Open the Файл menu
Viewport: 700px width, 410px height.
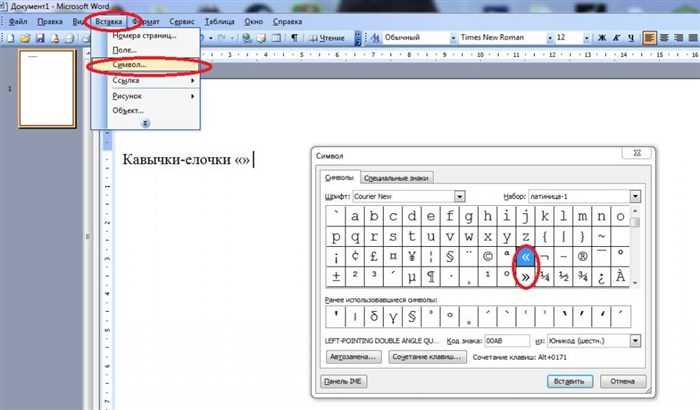[18, 21]
